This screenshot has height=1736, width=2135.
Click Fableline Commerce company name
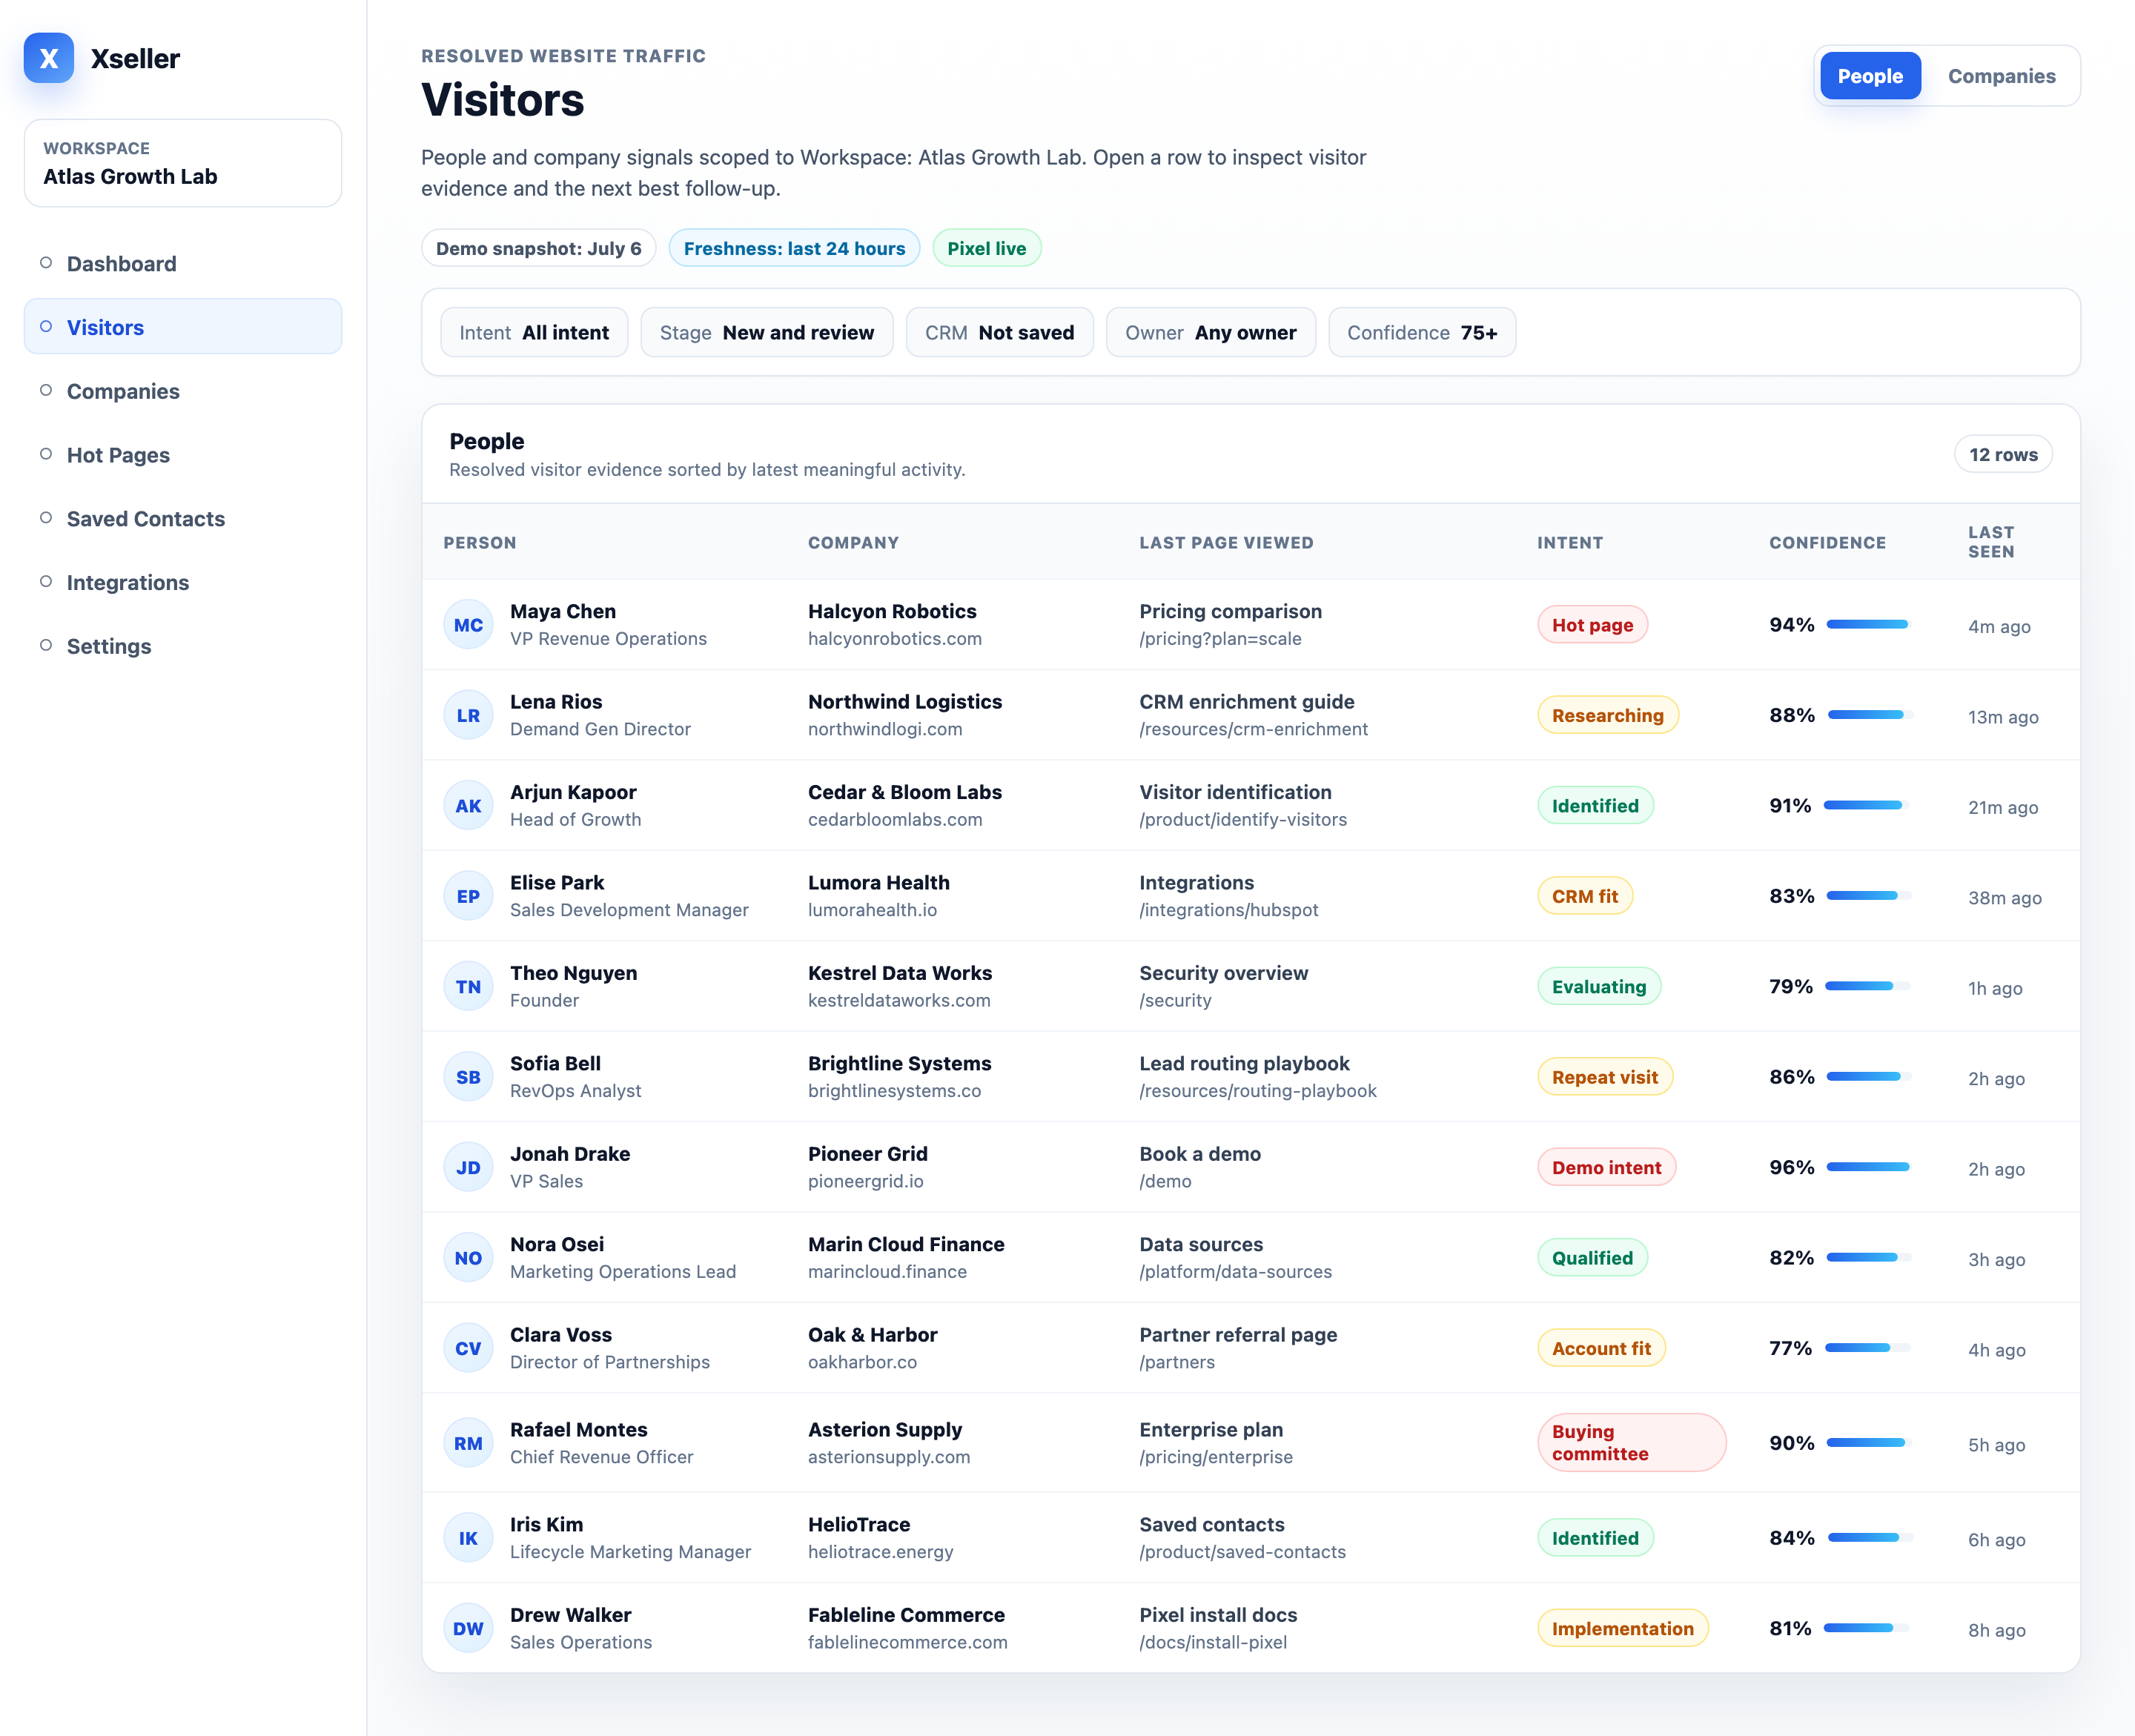[906, 1615]
